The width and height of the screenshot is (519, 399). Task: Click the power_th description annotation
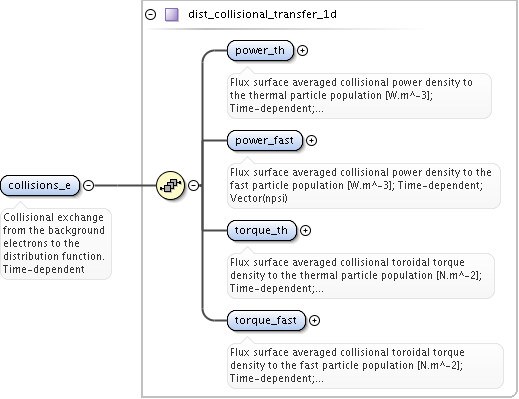[x=359, y=95]
